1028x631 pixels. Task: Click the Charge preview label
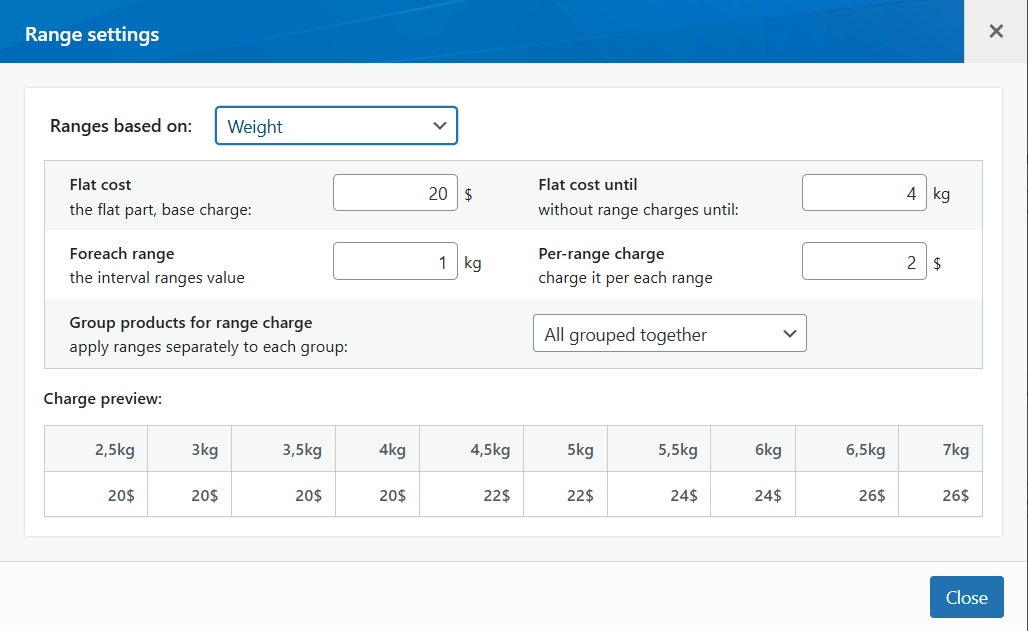[x=103, y=399]
